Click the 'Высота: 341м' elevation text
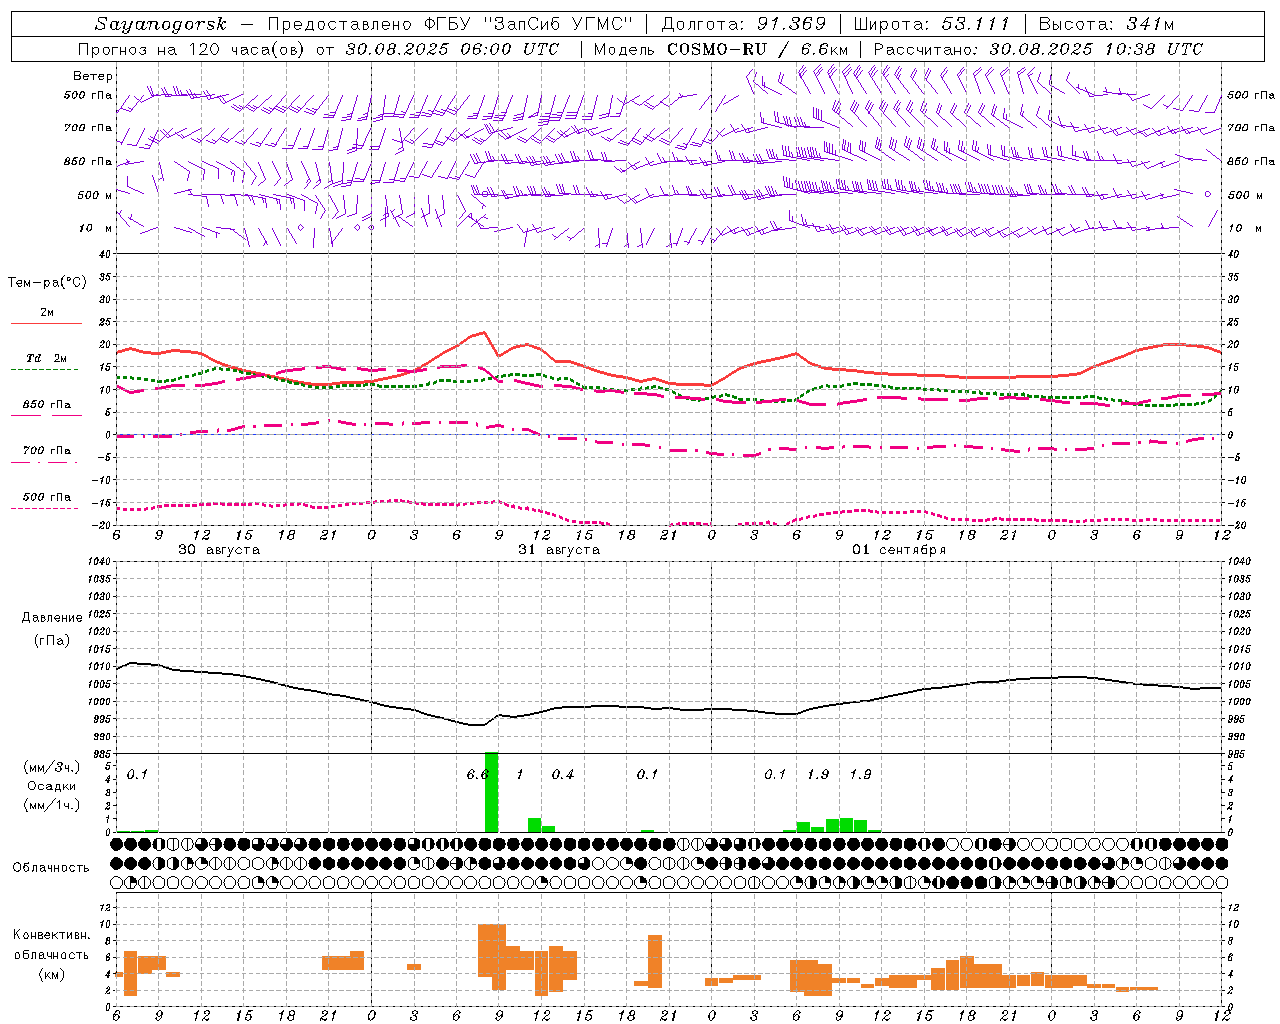This screenshot has height=1024, width=1280. click(1107, 24)
